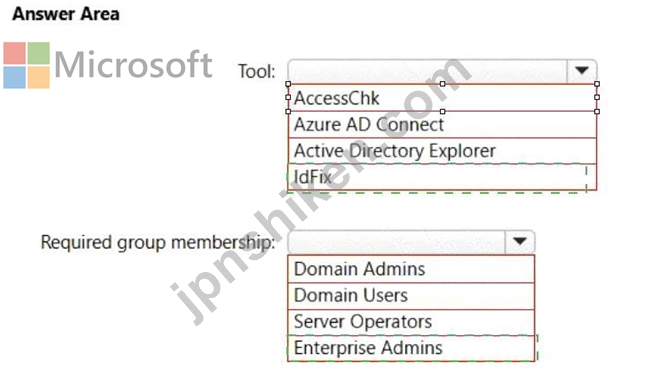Pick Active Directory Explorer option
Screen dimensions: 649x368
pyautogui.click(x=442, y=151)
